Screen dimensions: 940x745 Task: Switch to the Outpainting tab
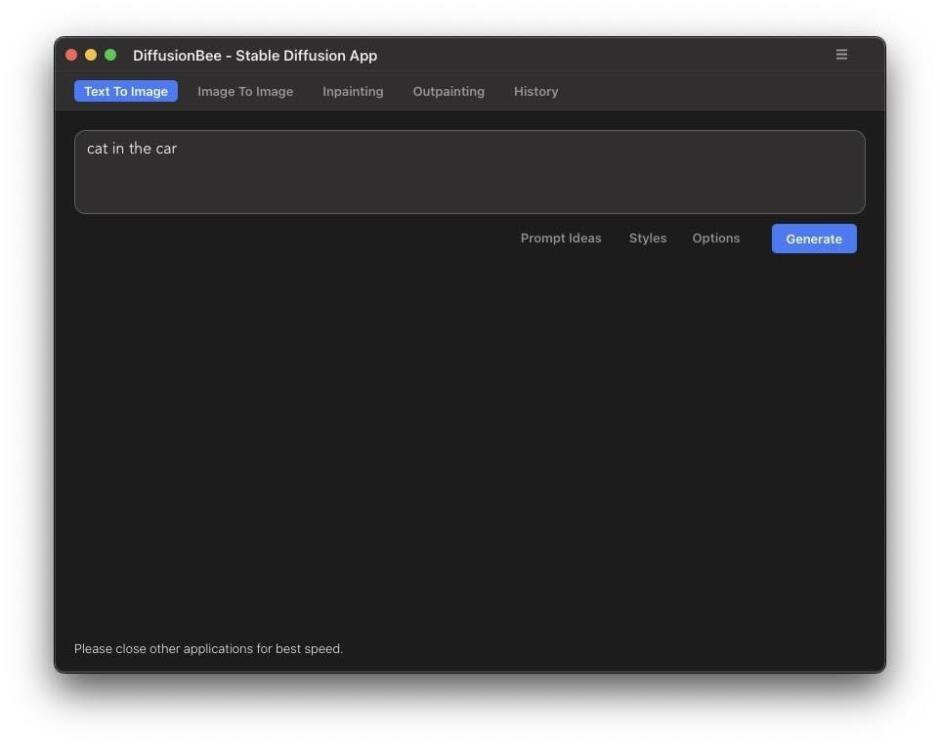pyautogui.click(x=448, y=91)
